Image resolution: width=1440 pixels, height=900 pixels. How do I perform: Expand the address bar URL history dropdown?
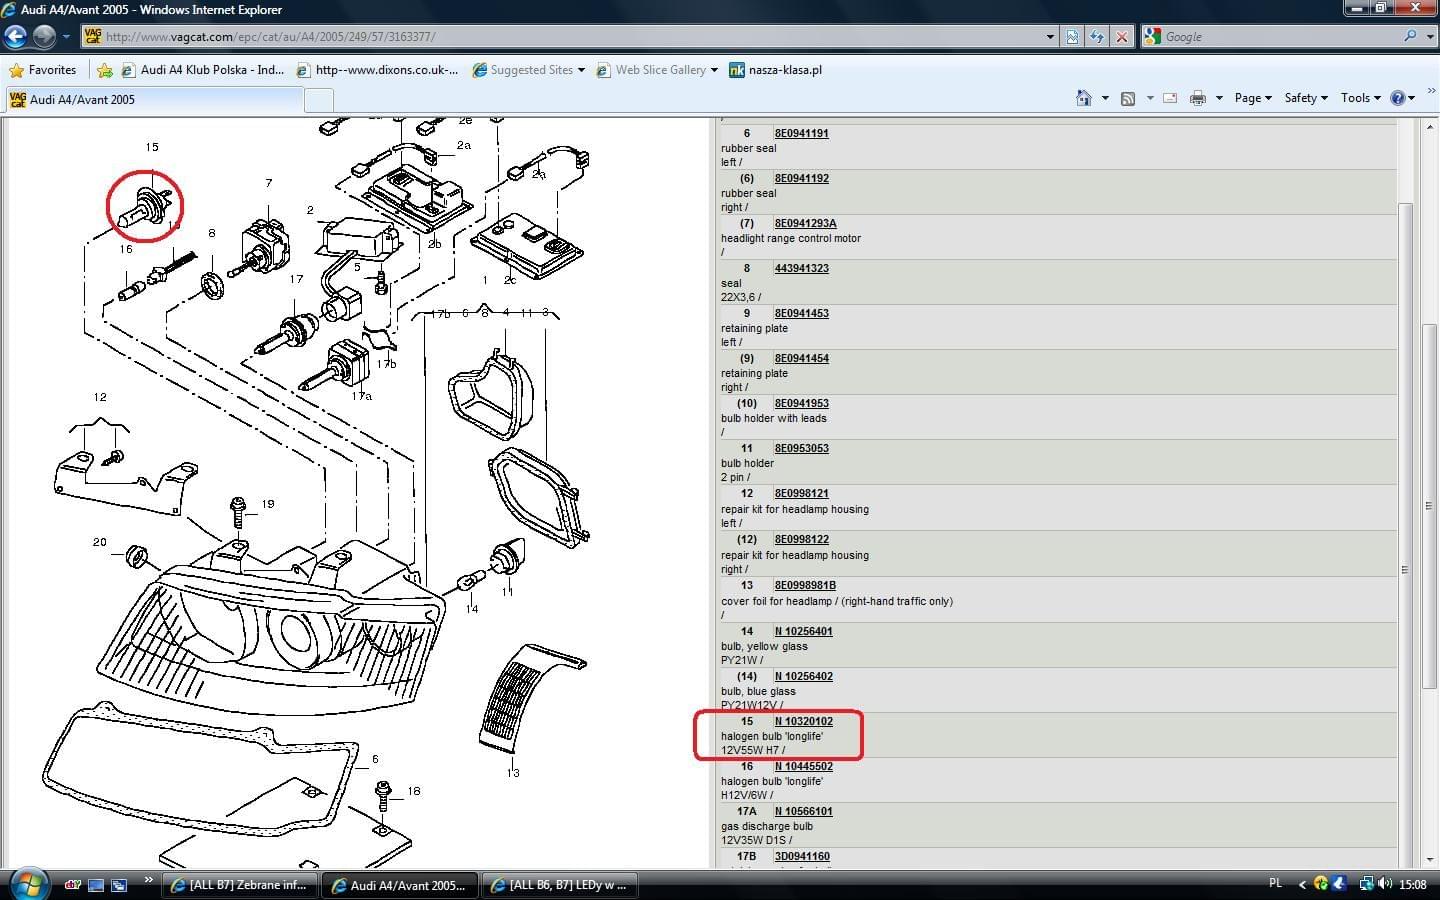(1050, 37)
